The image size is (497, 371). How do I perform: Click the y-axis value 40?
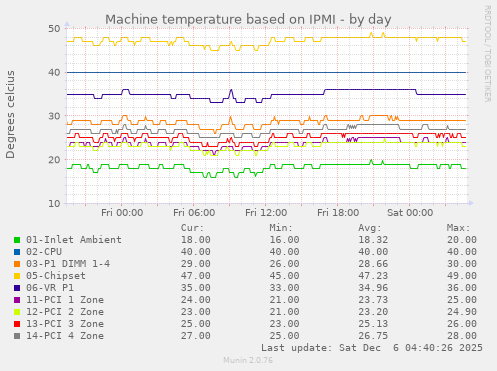[x=54, y=72]
